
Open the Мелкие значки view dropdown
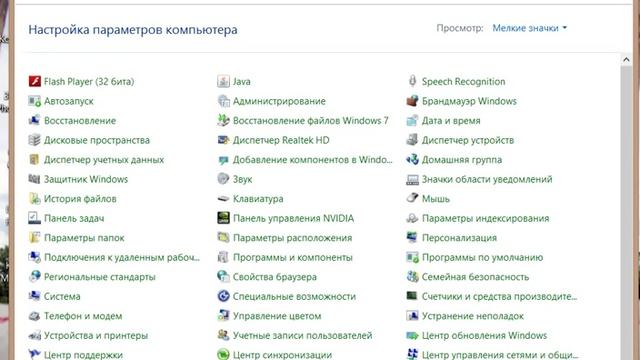(x=529, y=28)
